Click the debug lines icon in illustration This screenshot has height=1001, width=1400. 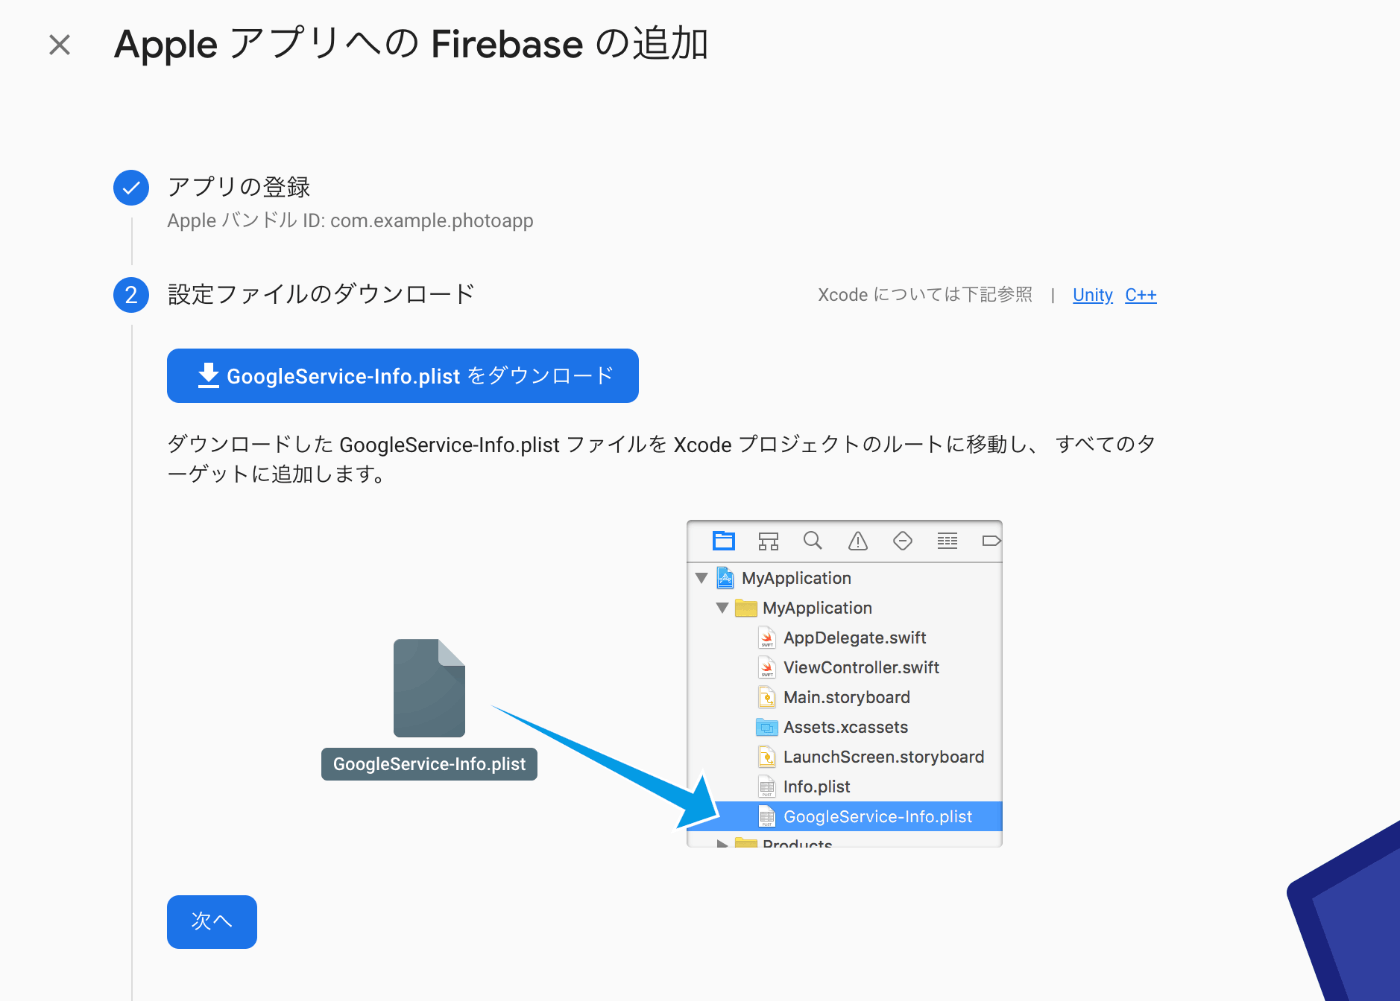948,541
